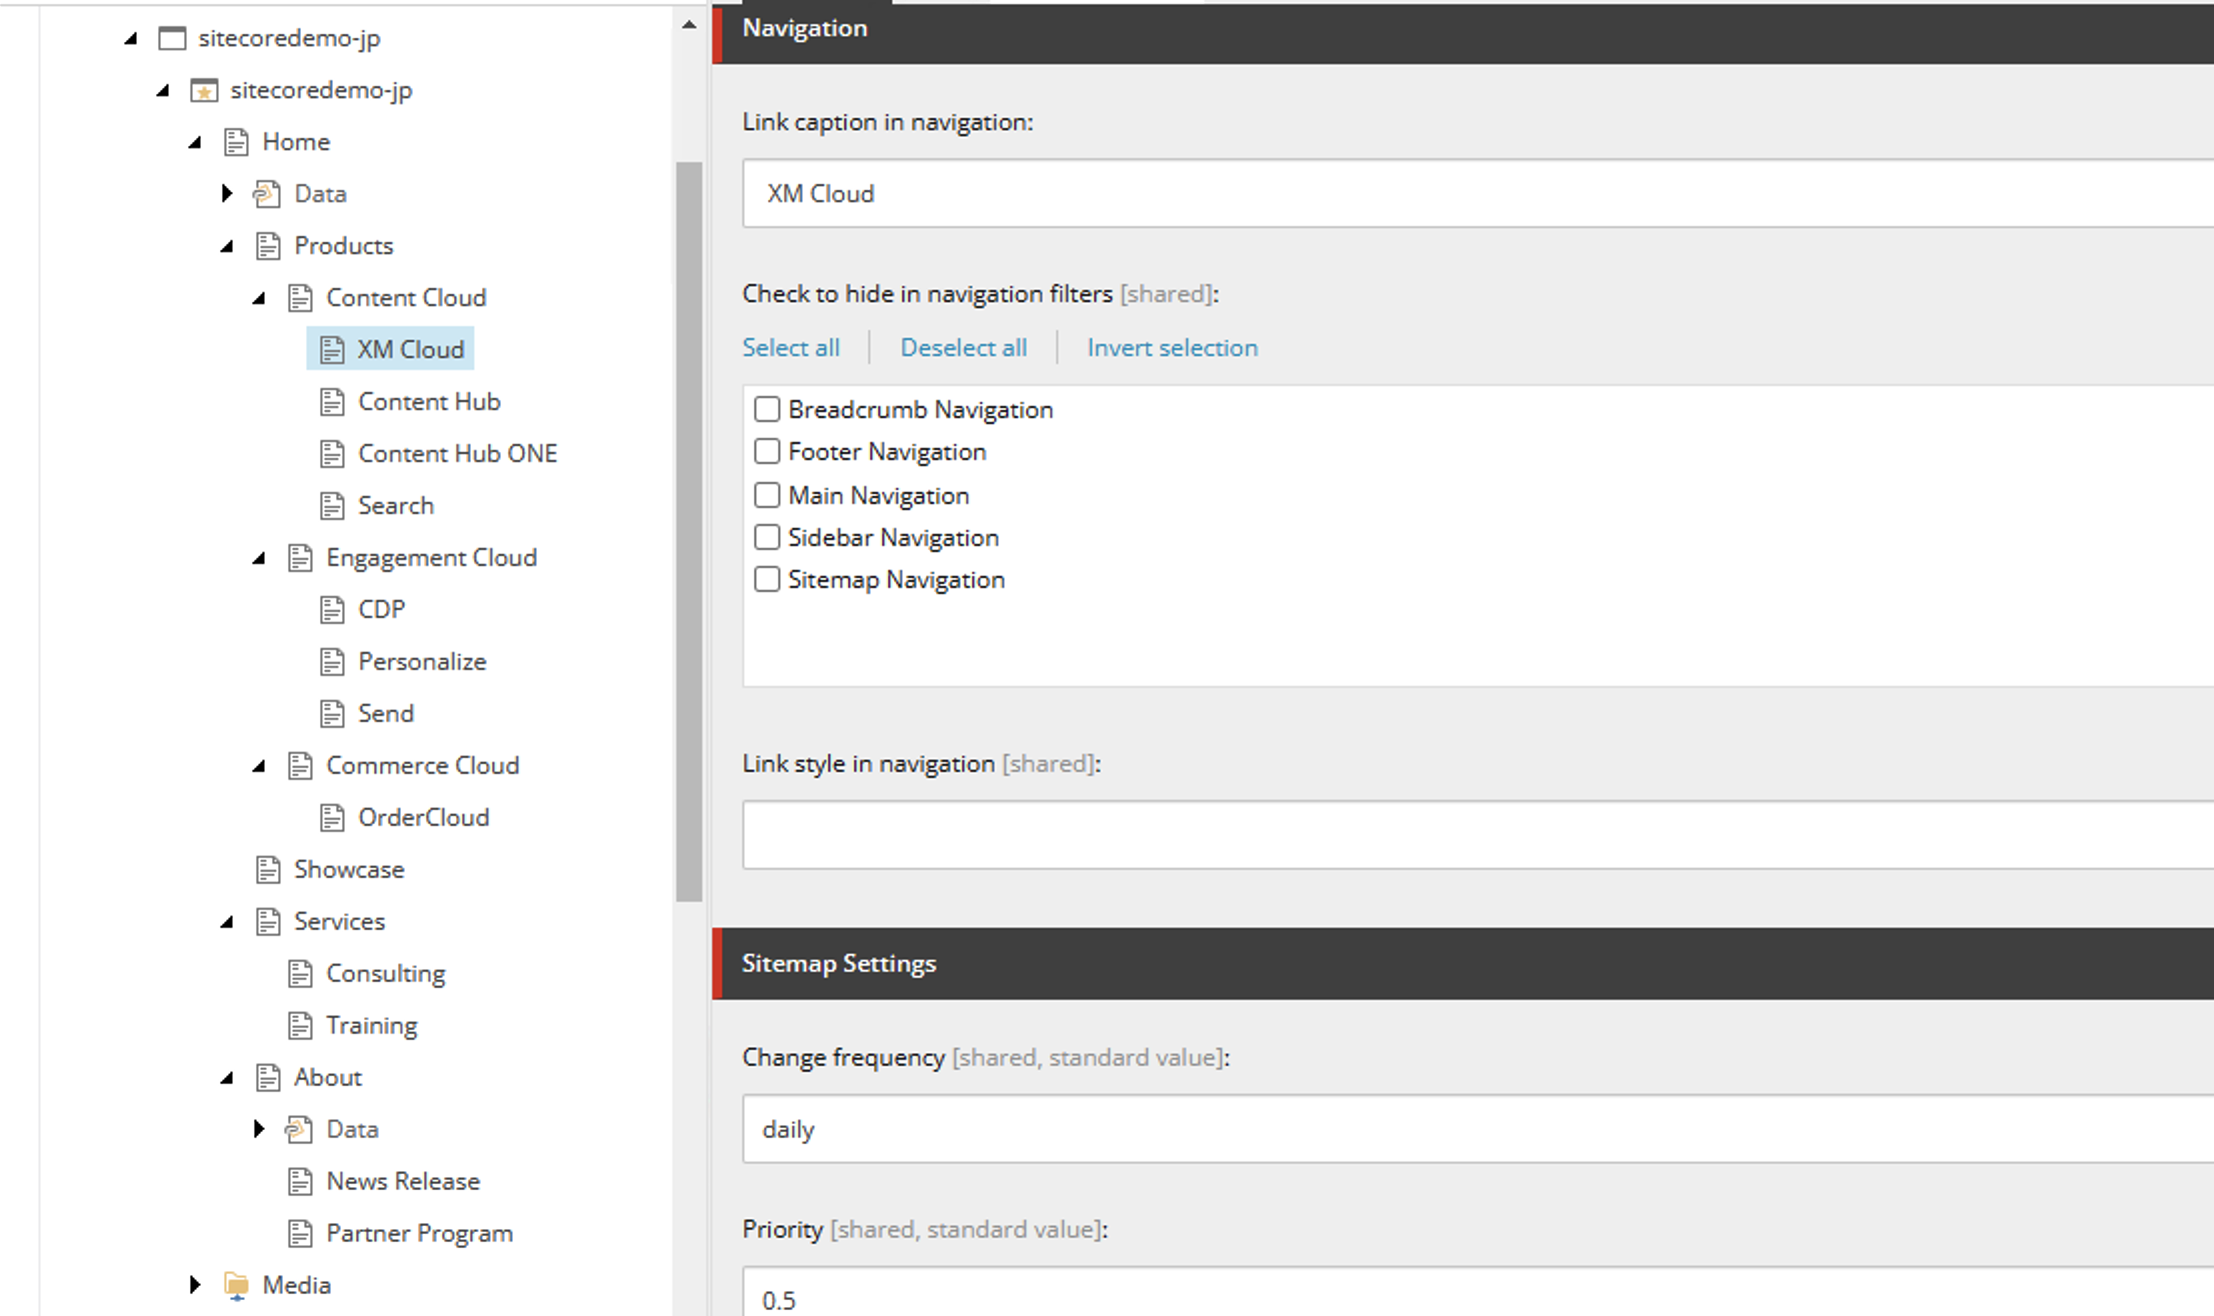Screen dimensions: 2214x1316
Task: Click the Personalize page icon
Action: [x=332, y=662]
